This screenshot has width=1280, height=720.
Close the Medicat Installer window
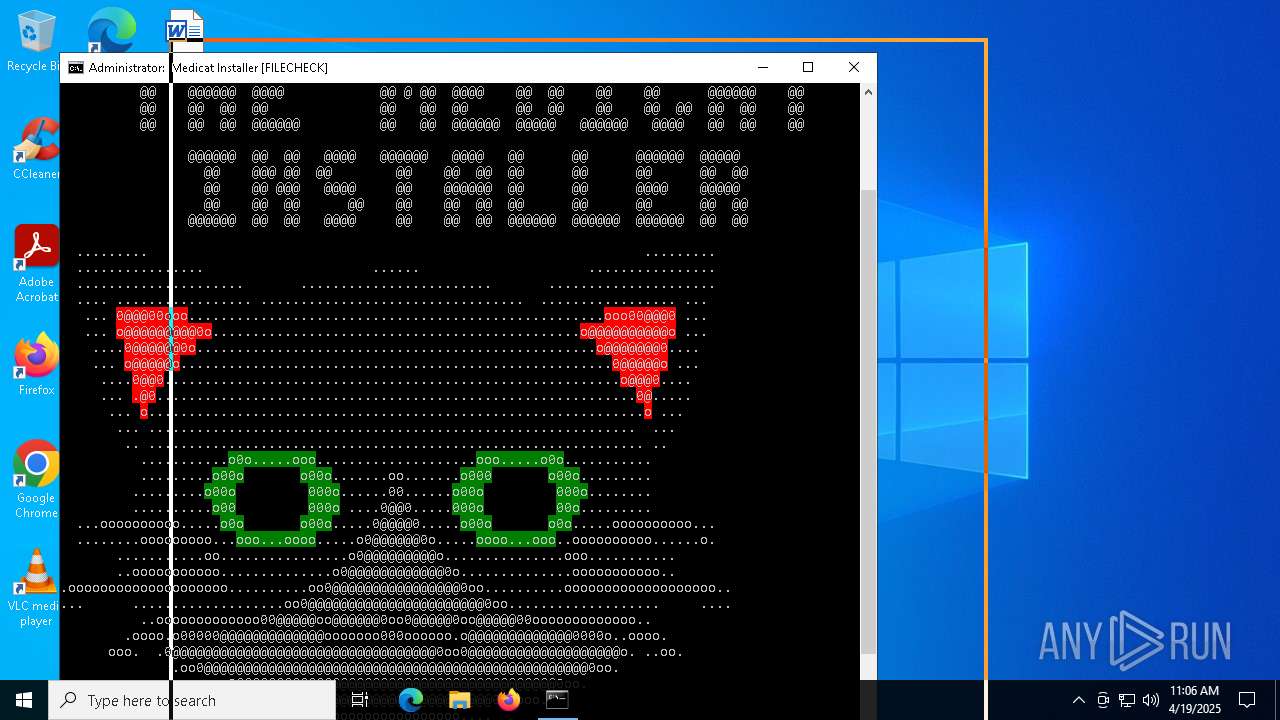(853, 67)
